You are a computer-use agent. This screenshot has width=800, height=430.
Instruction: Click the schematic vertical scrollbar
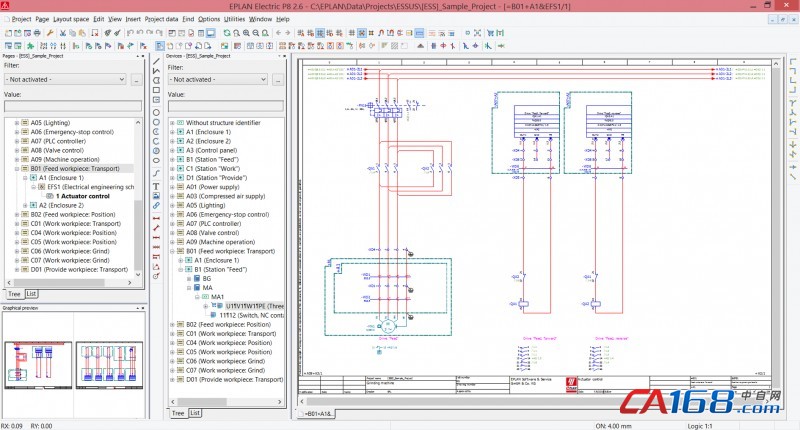point(776,228)
